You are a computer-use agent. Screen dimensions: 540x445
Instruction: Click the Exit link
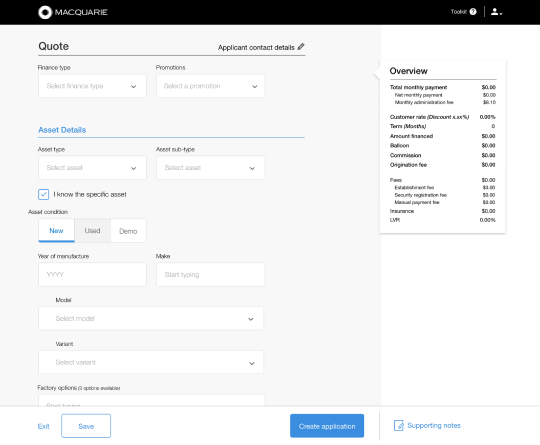pyautogui.click(x=43, y=426)
